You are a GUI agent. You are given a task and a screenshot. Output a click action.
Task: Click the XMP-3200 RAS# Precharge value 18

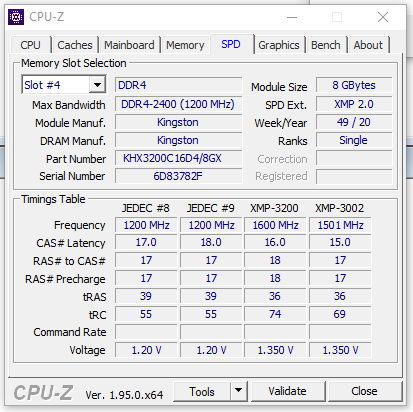pyautogui.click(x=275, y=278)
